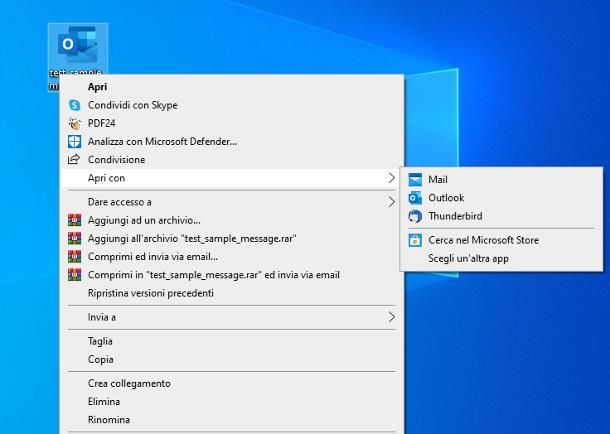The image size is (610, 434).
Task: Click the Skype icon in context menu
Action: click(74, 105)
